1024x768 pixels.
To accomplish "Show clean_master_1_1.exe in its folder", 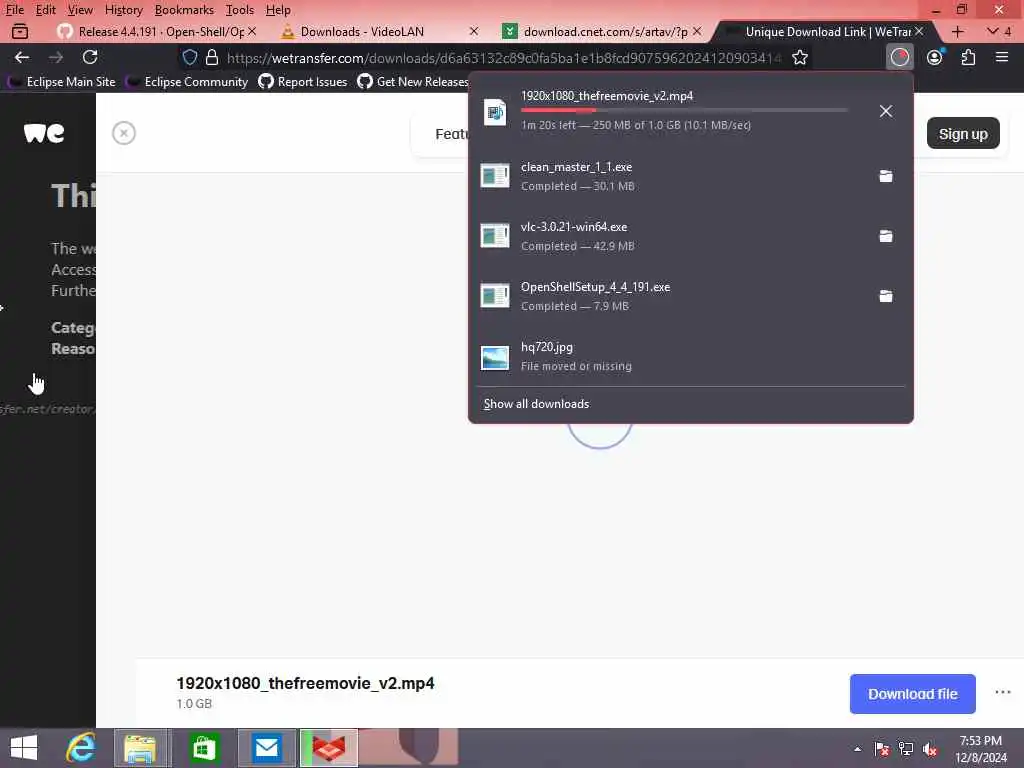I will [886, 176].
